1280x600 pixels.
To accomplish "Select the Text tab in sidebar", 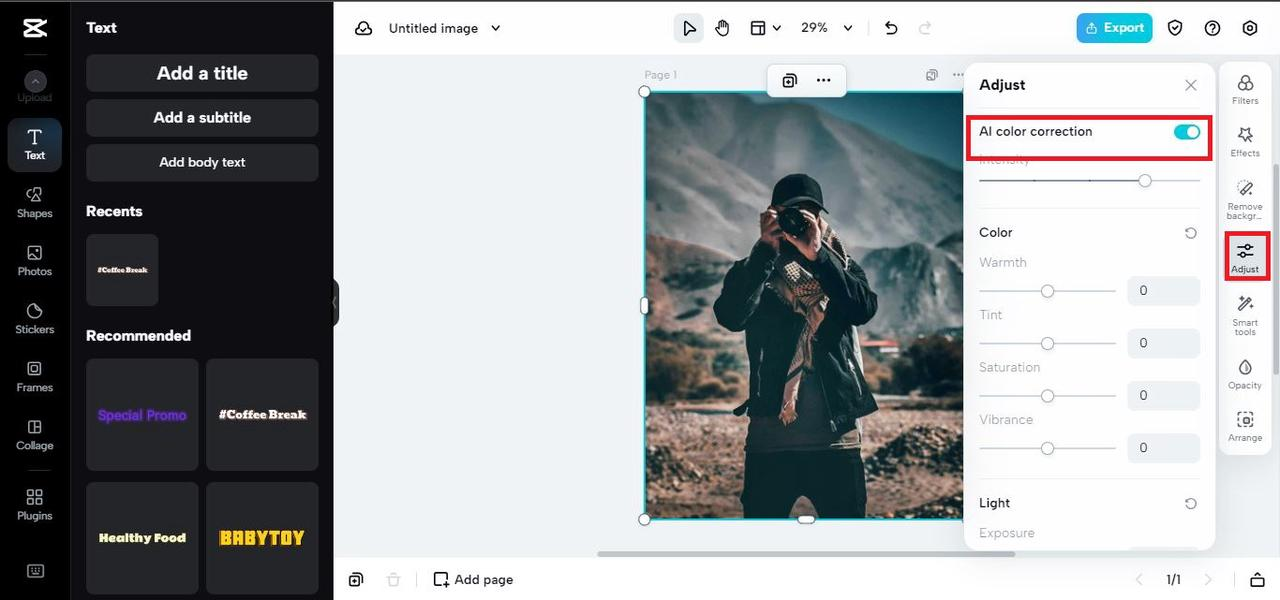I will click(x=35, y=145).
